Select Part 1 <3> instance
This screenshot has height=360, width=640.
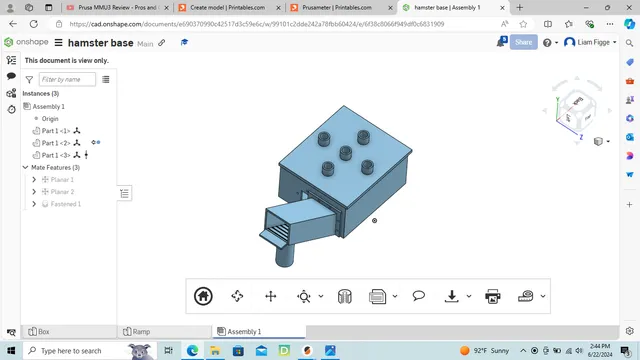(x=56, y=156)
